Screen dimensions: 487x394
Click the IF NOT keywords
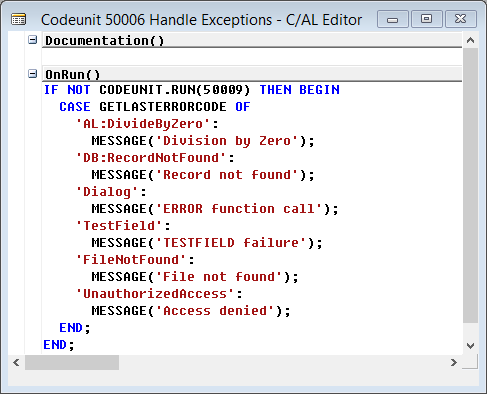tap(67, 90)
